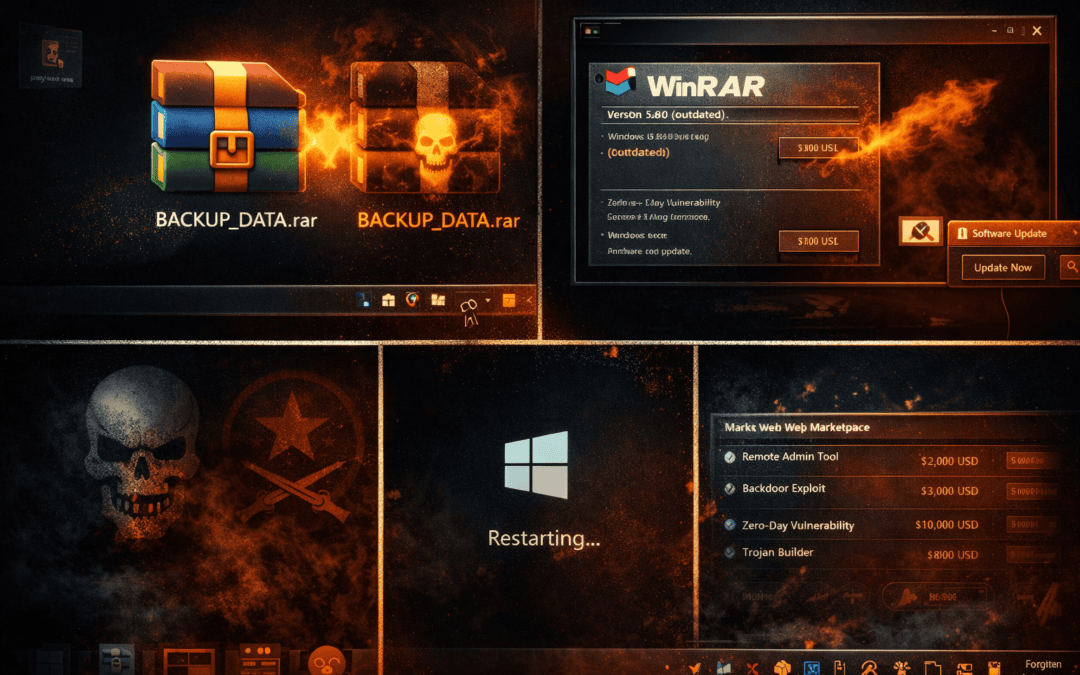Click the blue document taskbar icon

pyautogui.click(x=363, y=300)
